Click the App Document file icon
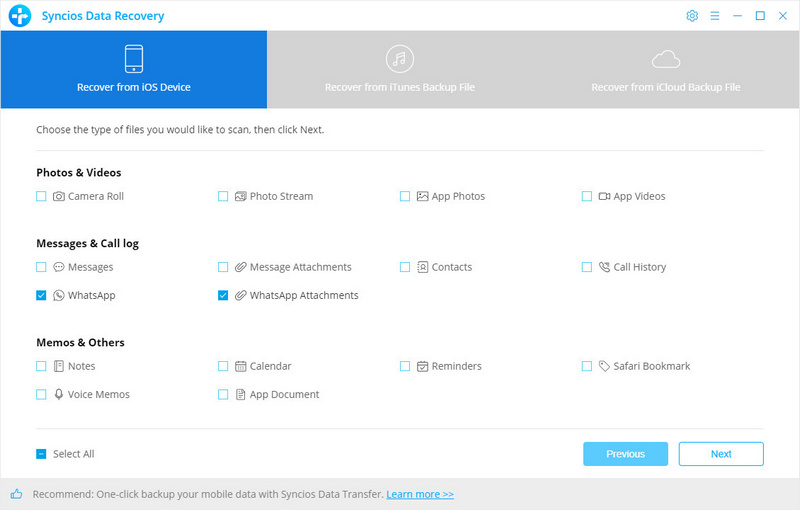This screenshot has height=510, width=800. coord(240,394)
